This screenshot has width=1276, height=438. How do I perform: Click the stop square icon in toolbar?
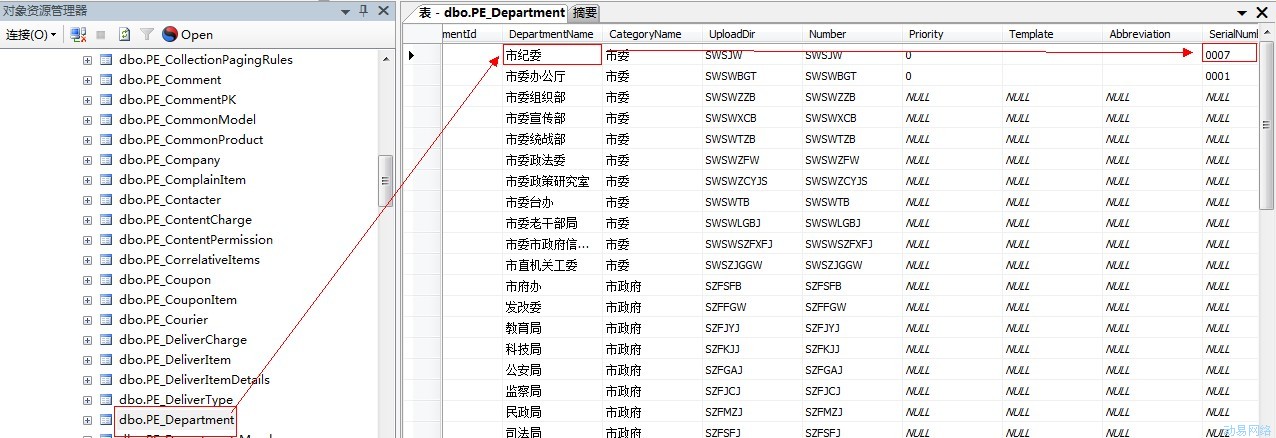click(101, 35)
